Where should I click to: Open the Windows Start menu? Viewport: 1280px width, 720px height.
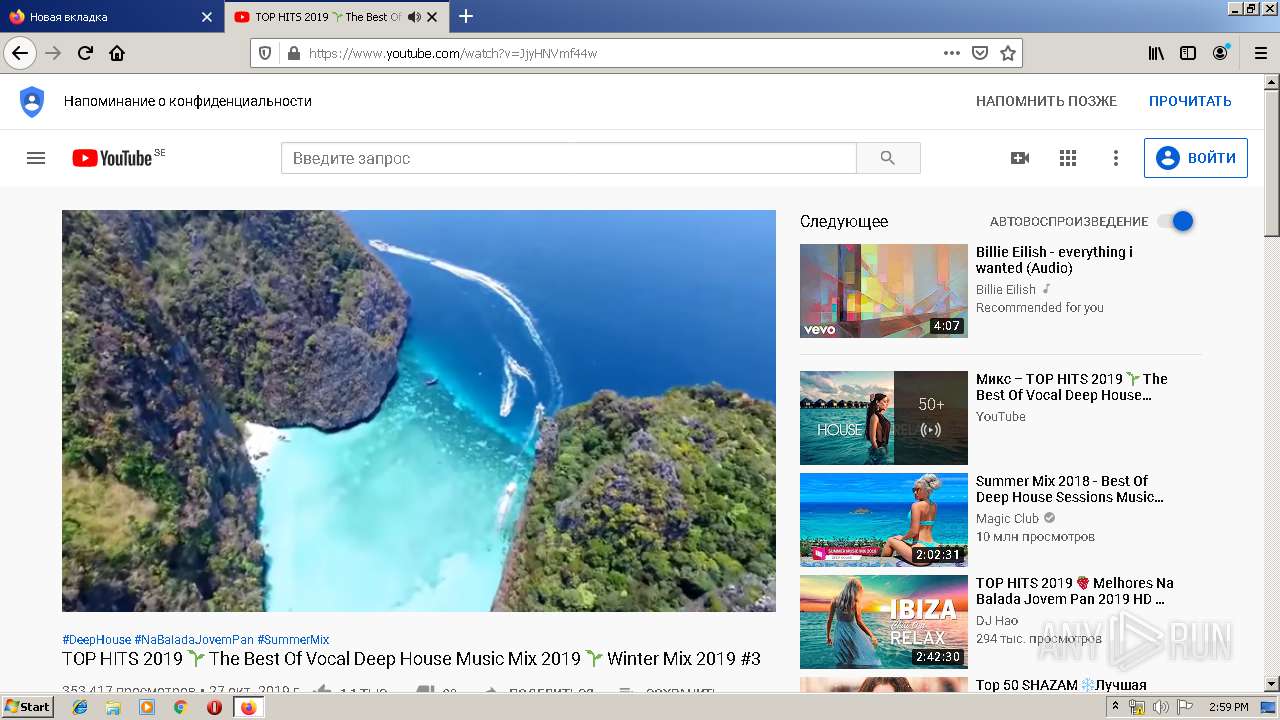coord(28,707)
